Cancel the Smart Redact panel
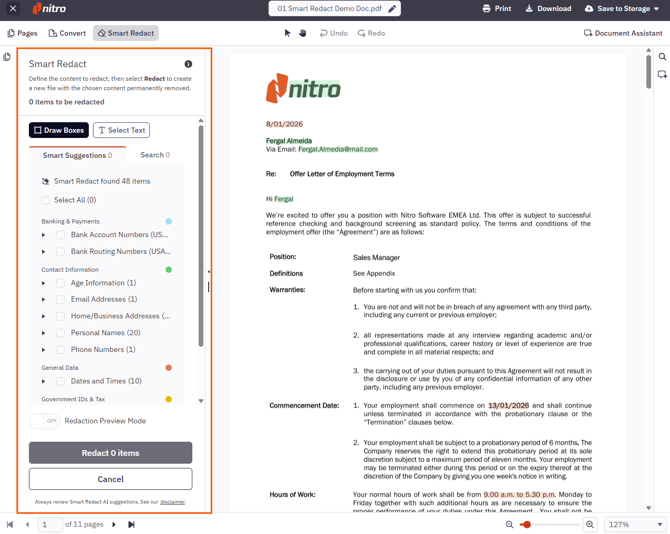Screen dimensions: 670x534 tap(111, 479)
